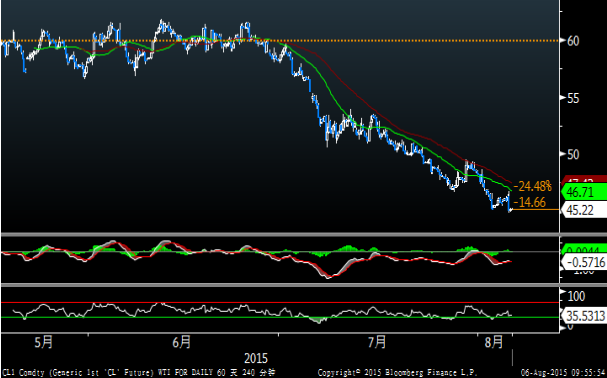This screenshot has height=378, width=607.
Task: Select the 55 price axis label
Action: (x=573, y=98)
